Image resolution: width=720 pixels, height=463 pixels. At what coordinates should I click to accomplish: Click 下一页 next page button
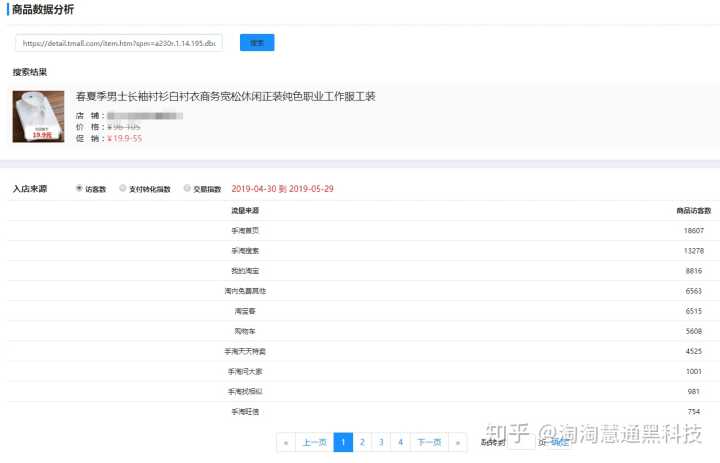click(x=429, y=442)
